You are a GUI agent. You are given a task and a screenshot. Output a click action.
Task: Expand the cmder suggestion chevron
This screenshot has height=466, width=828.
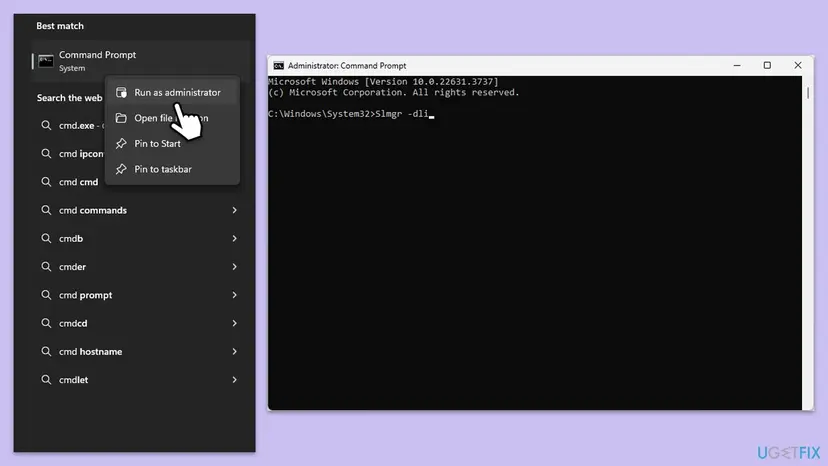(234, 267)
